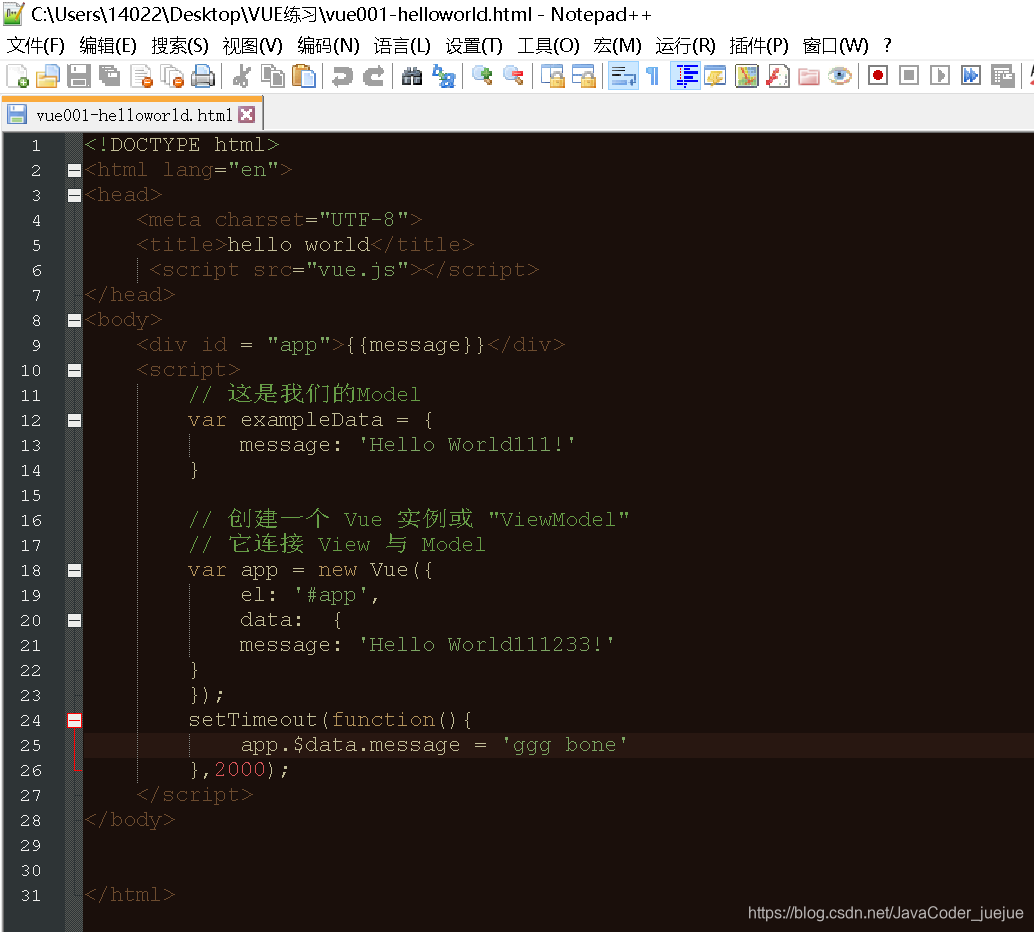Open the 编辑(E) menu
This screenshot has height=932, width=1034.
[107, 46]
